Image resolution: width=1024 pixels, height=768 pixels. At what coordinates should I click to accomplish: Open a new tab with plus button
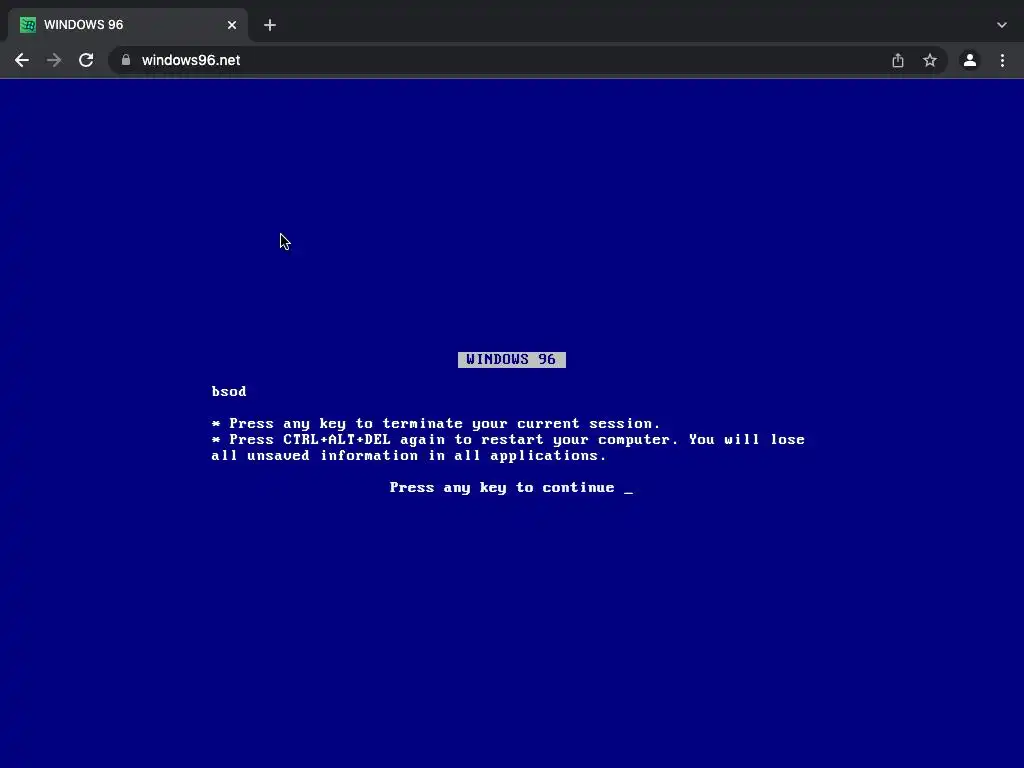click(x=270, y=25)
